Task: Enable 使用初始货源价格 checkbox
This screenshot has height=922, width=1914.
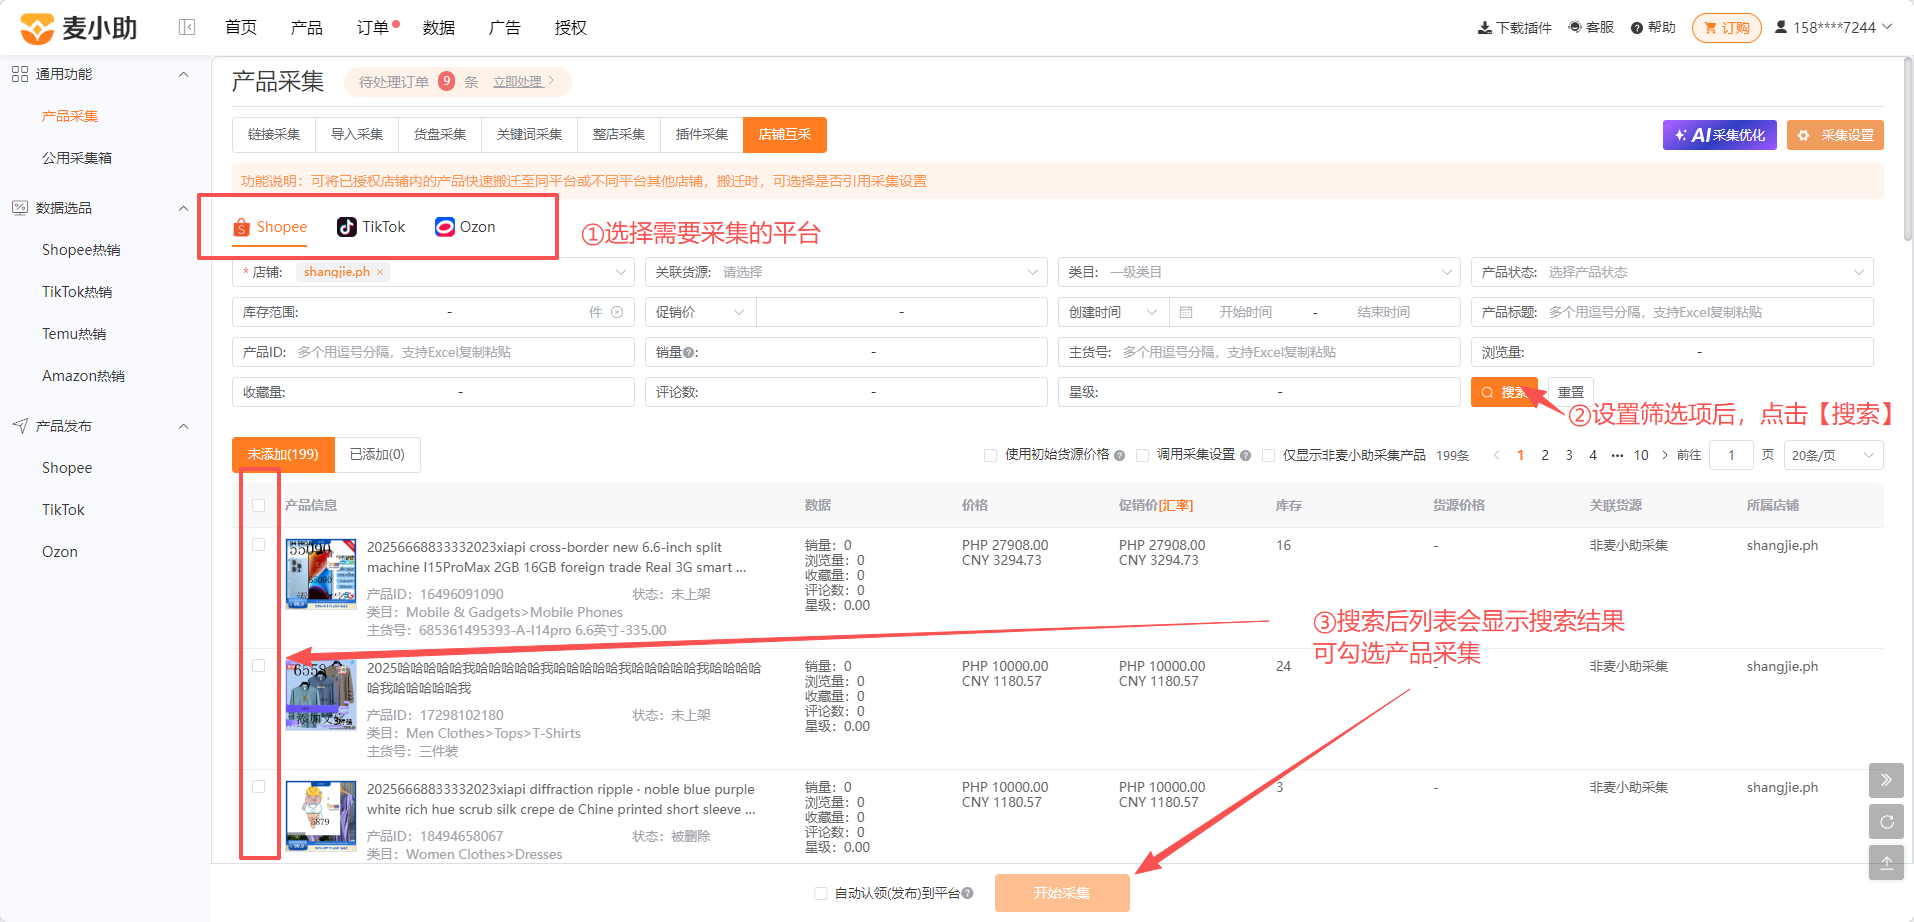Action: pyautogui.click(x=990, y=455)
